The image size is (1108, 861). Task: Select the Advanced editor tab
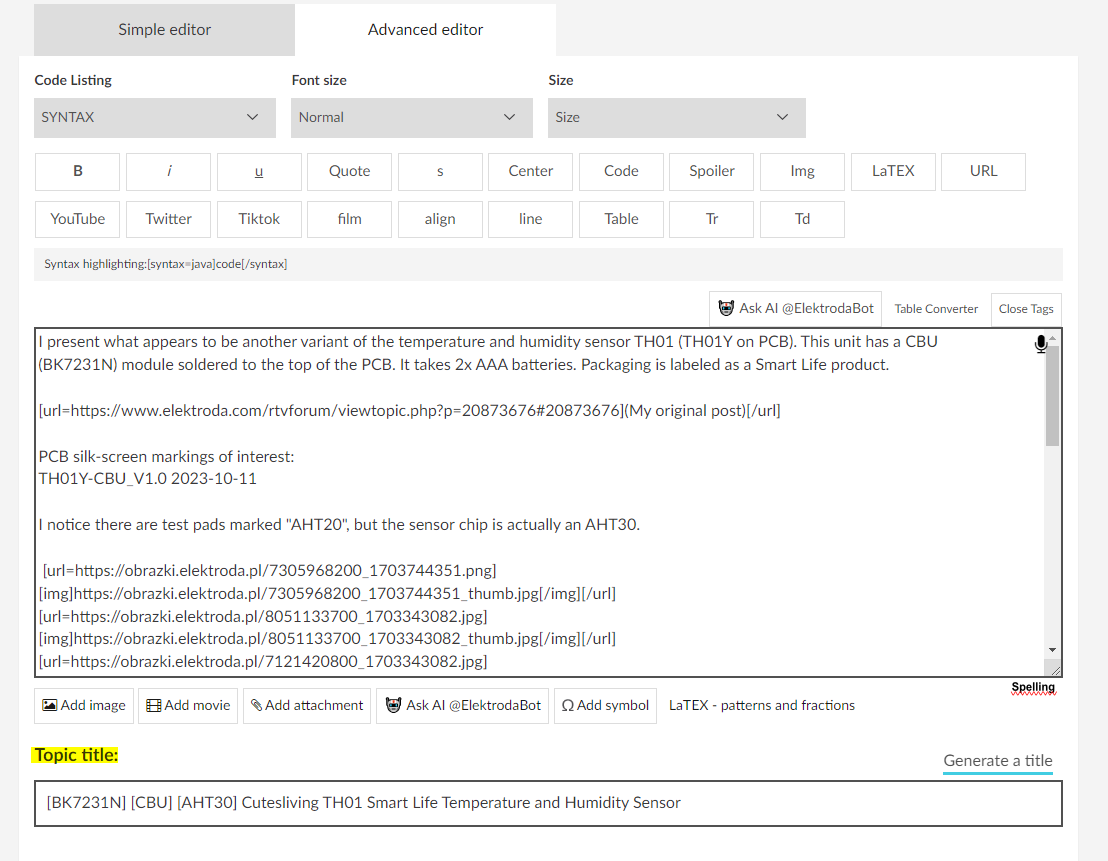point(425,30)
